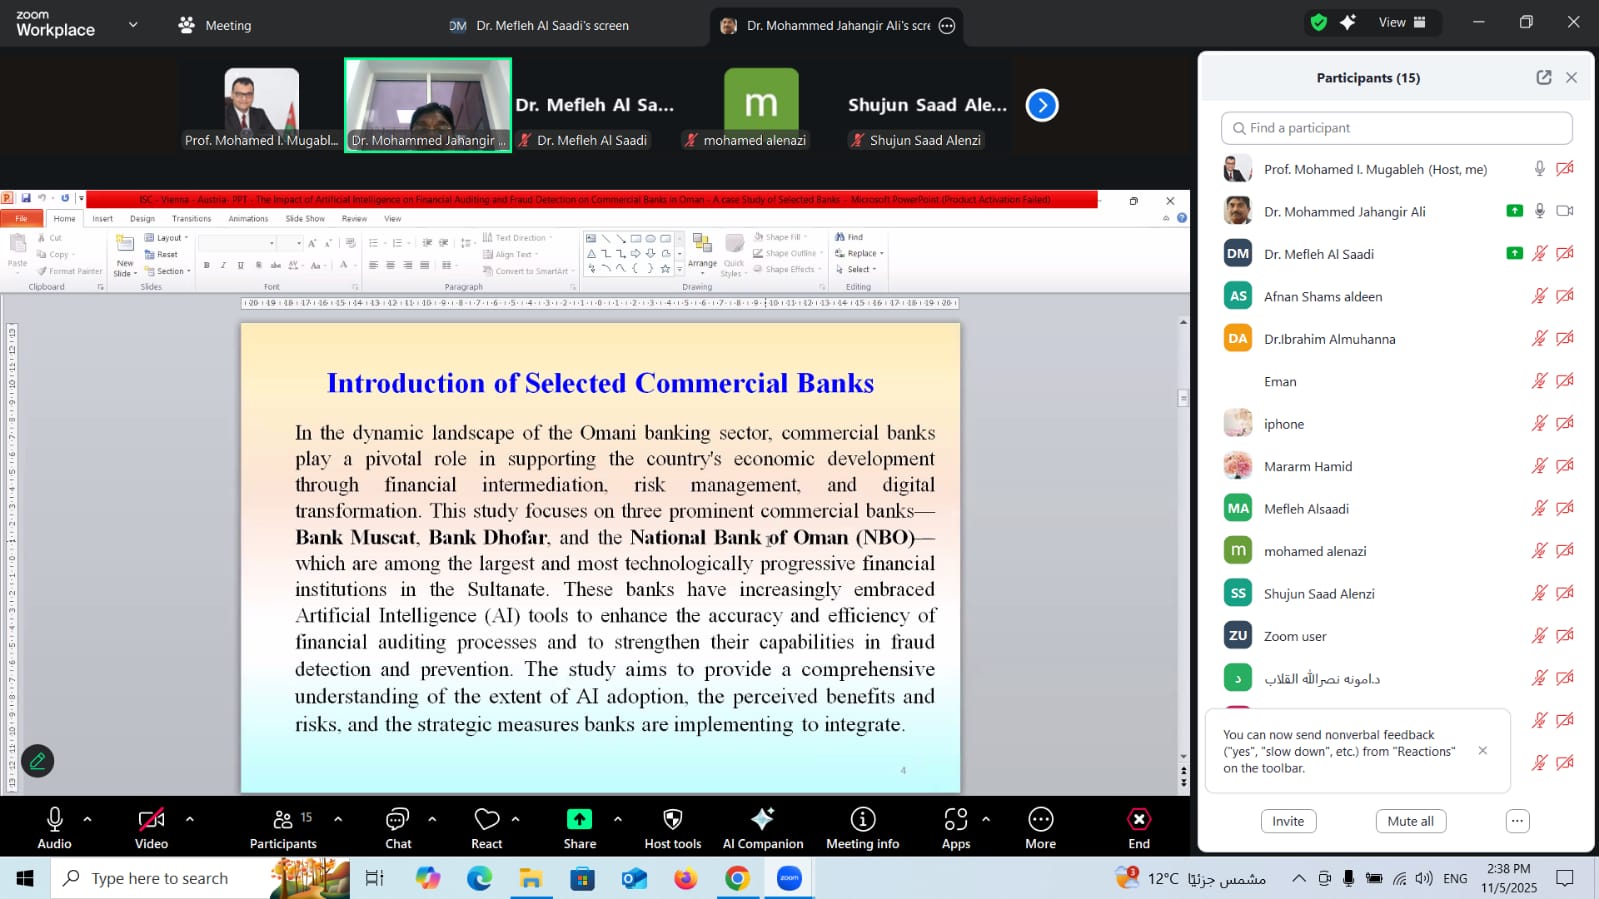Open the View layout dropdown
Image resolution: width=1599 pixels, height=899 pixels.
pos(1402,23)
